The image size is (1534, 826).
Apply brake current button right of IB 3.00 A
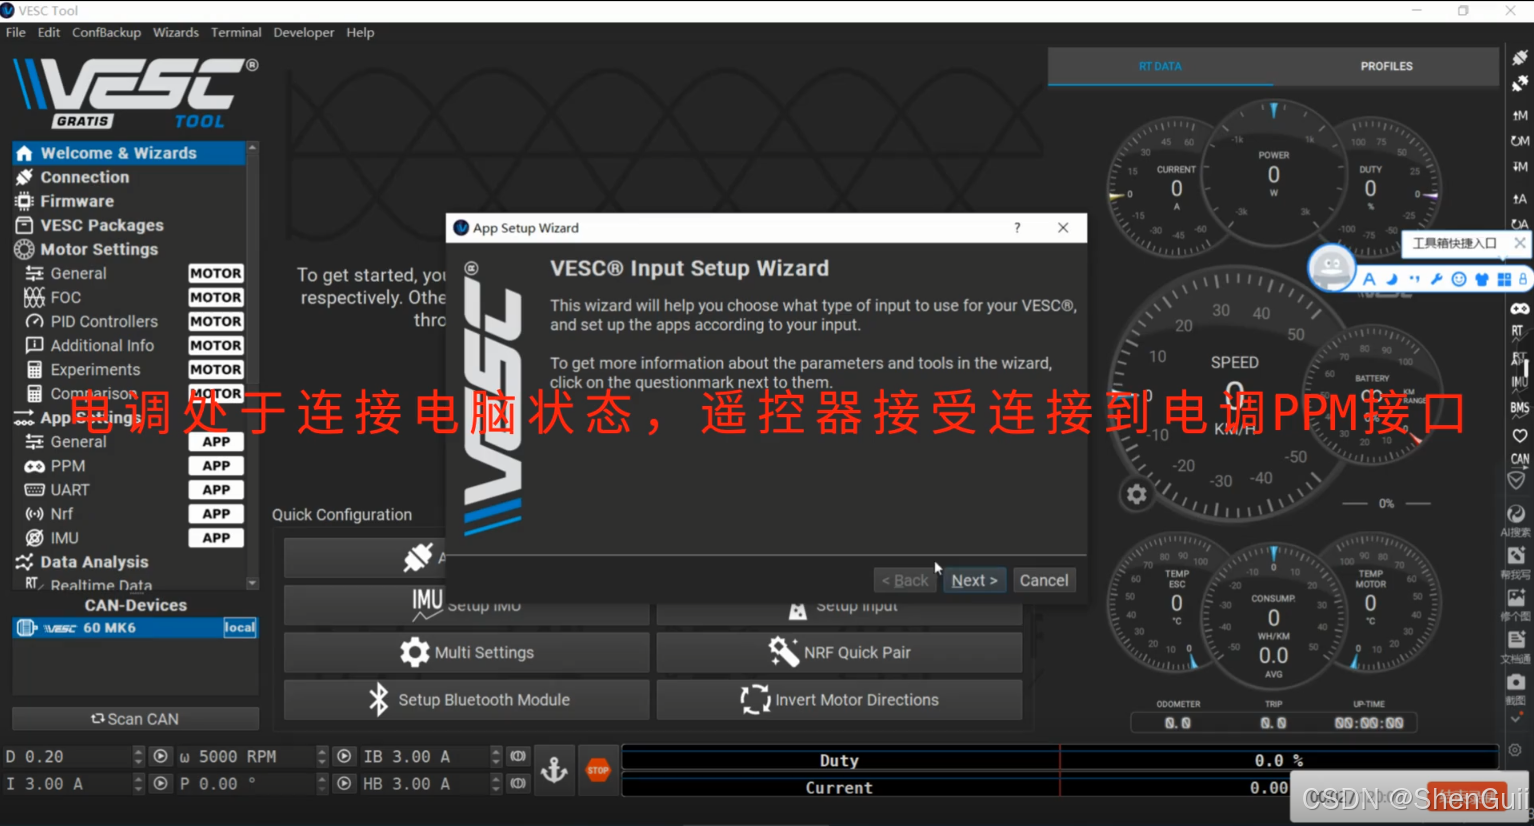pos(518,756)
